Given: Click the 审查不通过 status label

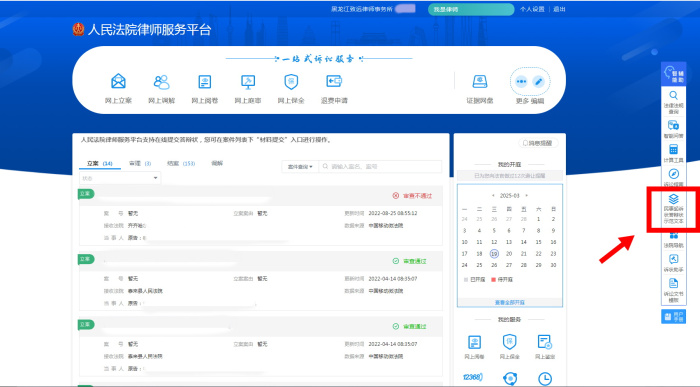Looking at the screenshot, I should point(412,196).
